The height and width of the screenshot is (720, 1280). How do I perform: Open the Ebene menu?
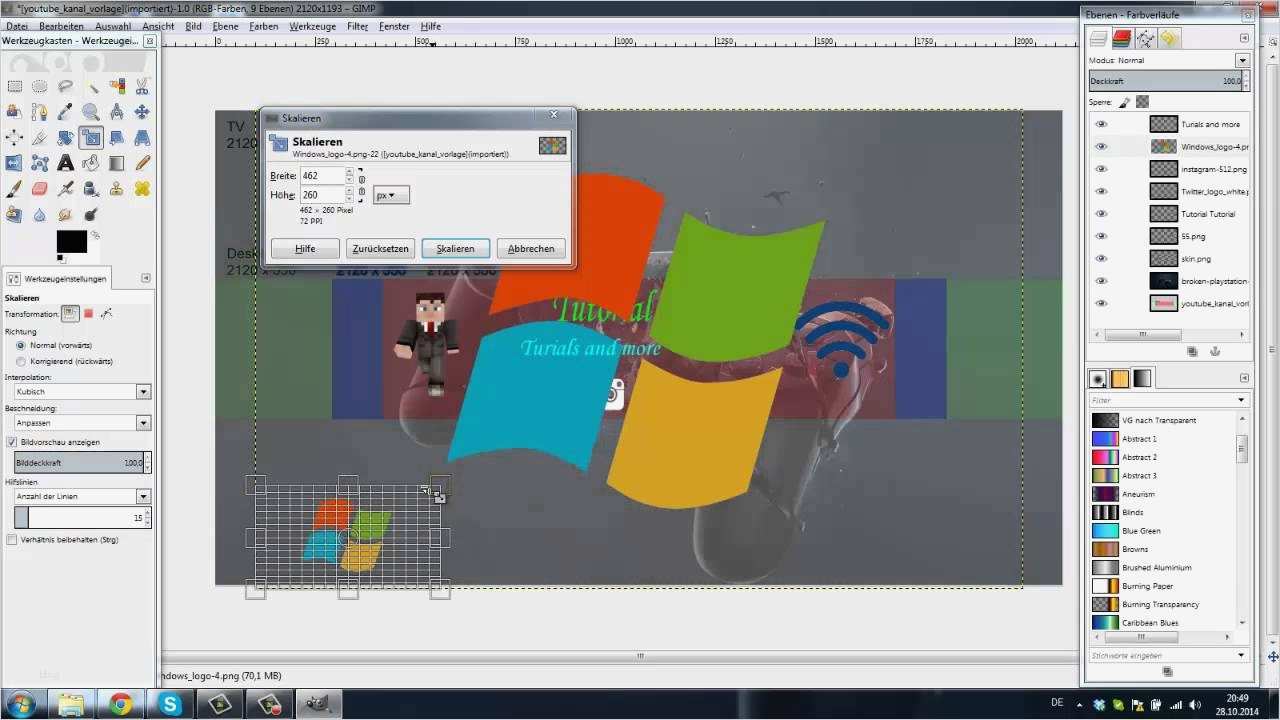click(x=225, y=26)
